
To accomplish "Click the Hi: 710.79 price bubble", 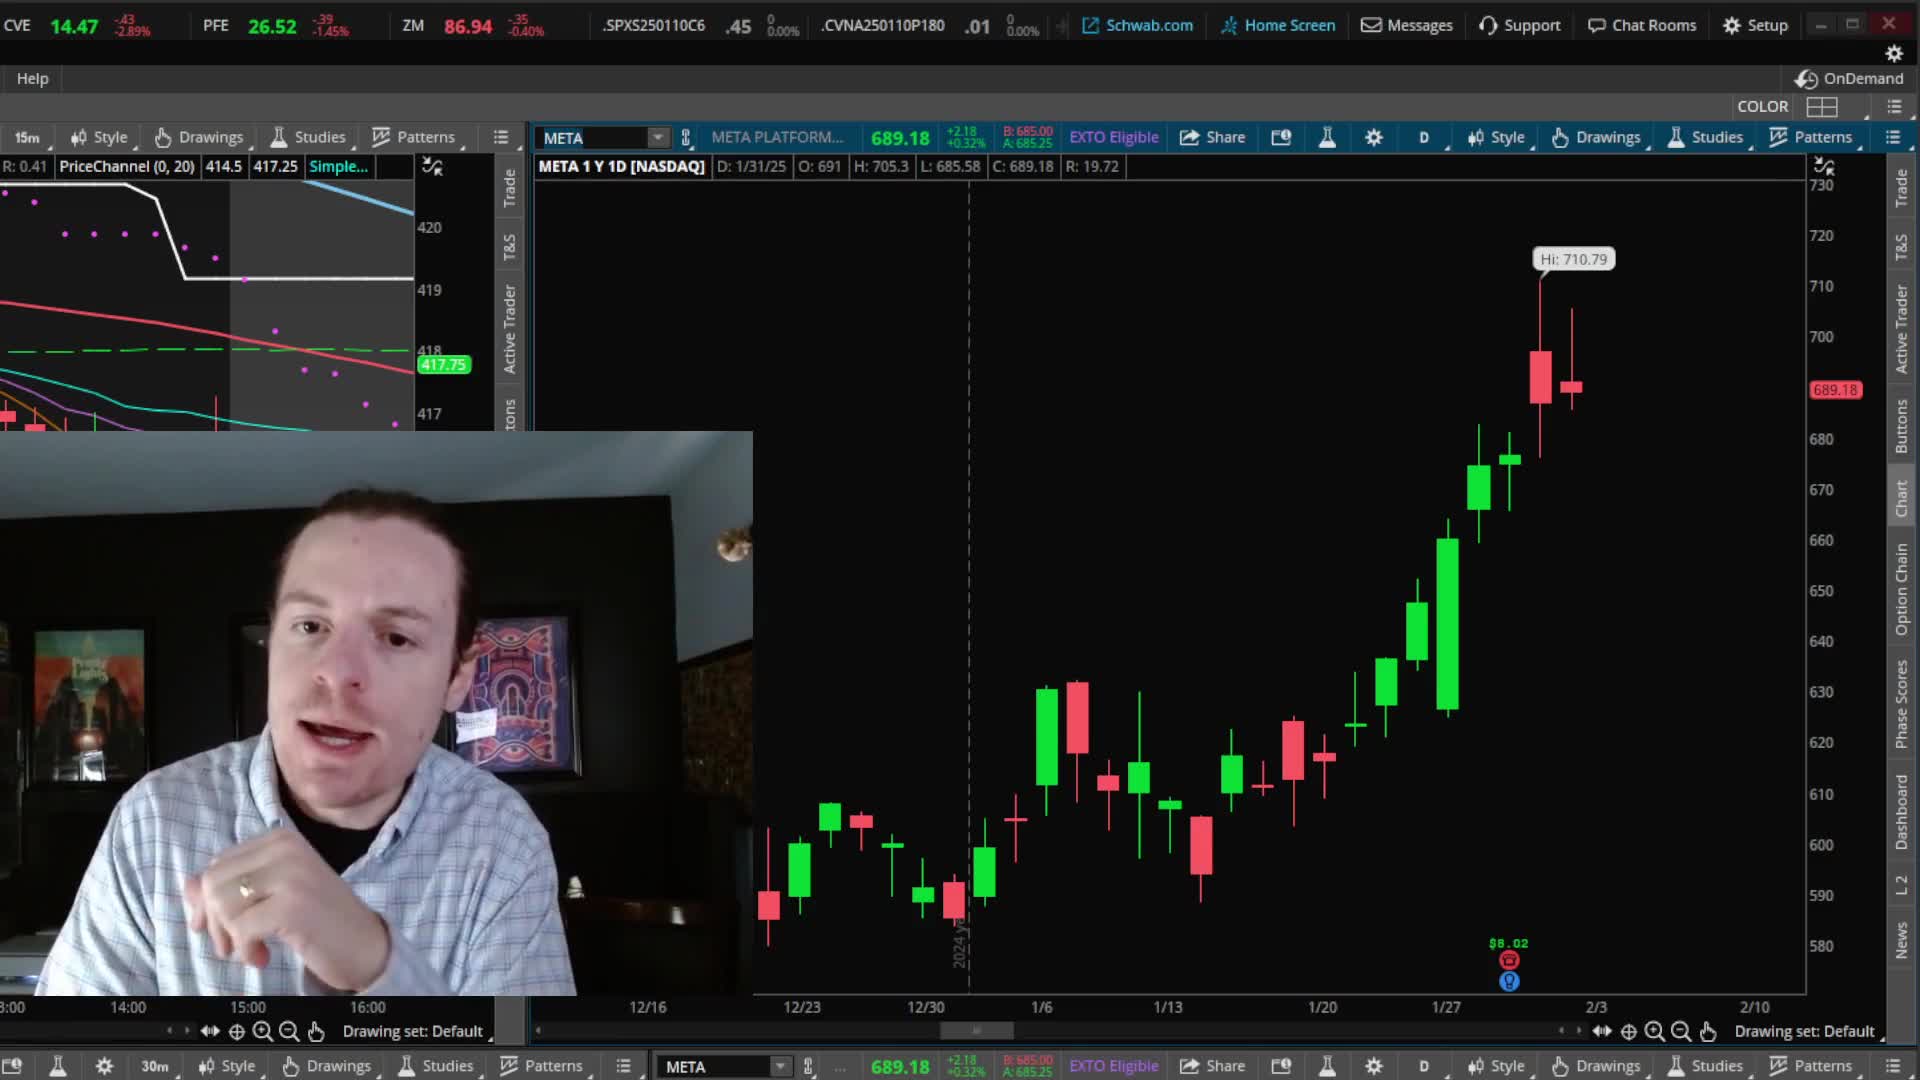I will (x=1574, y=259).
